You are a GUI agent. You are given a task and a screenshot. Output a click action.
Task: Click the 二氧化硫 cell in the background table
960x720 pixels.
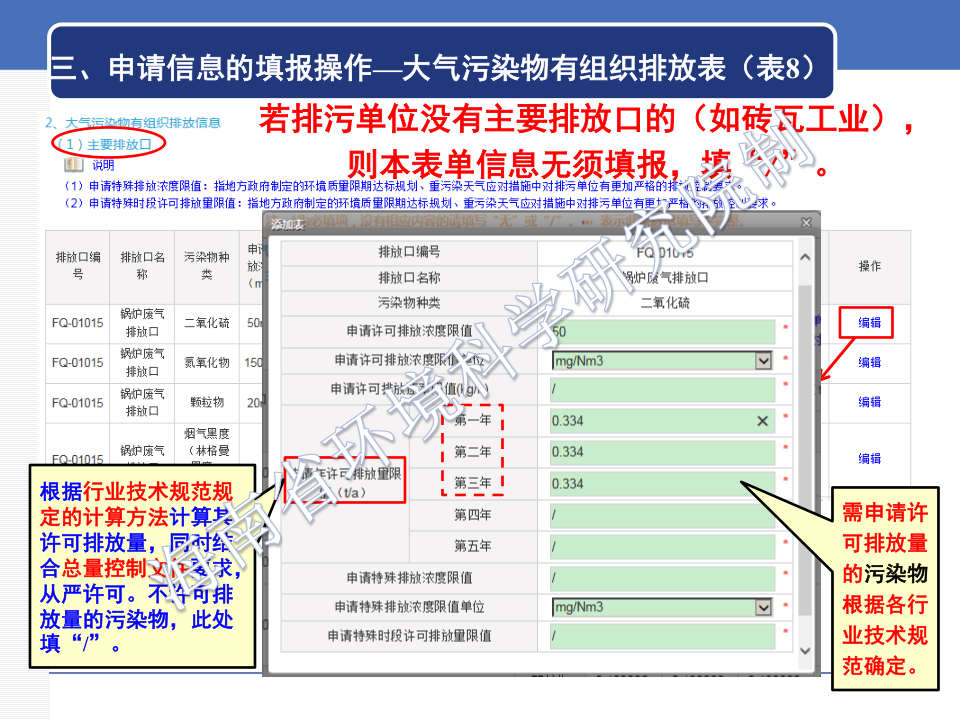[207, 323]
